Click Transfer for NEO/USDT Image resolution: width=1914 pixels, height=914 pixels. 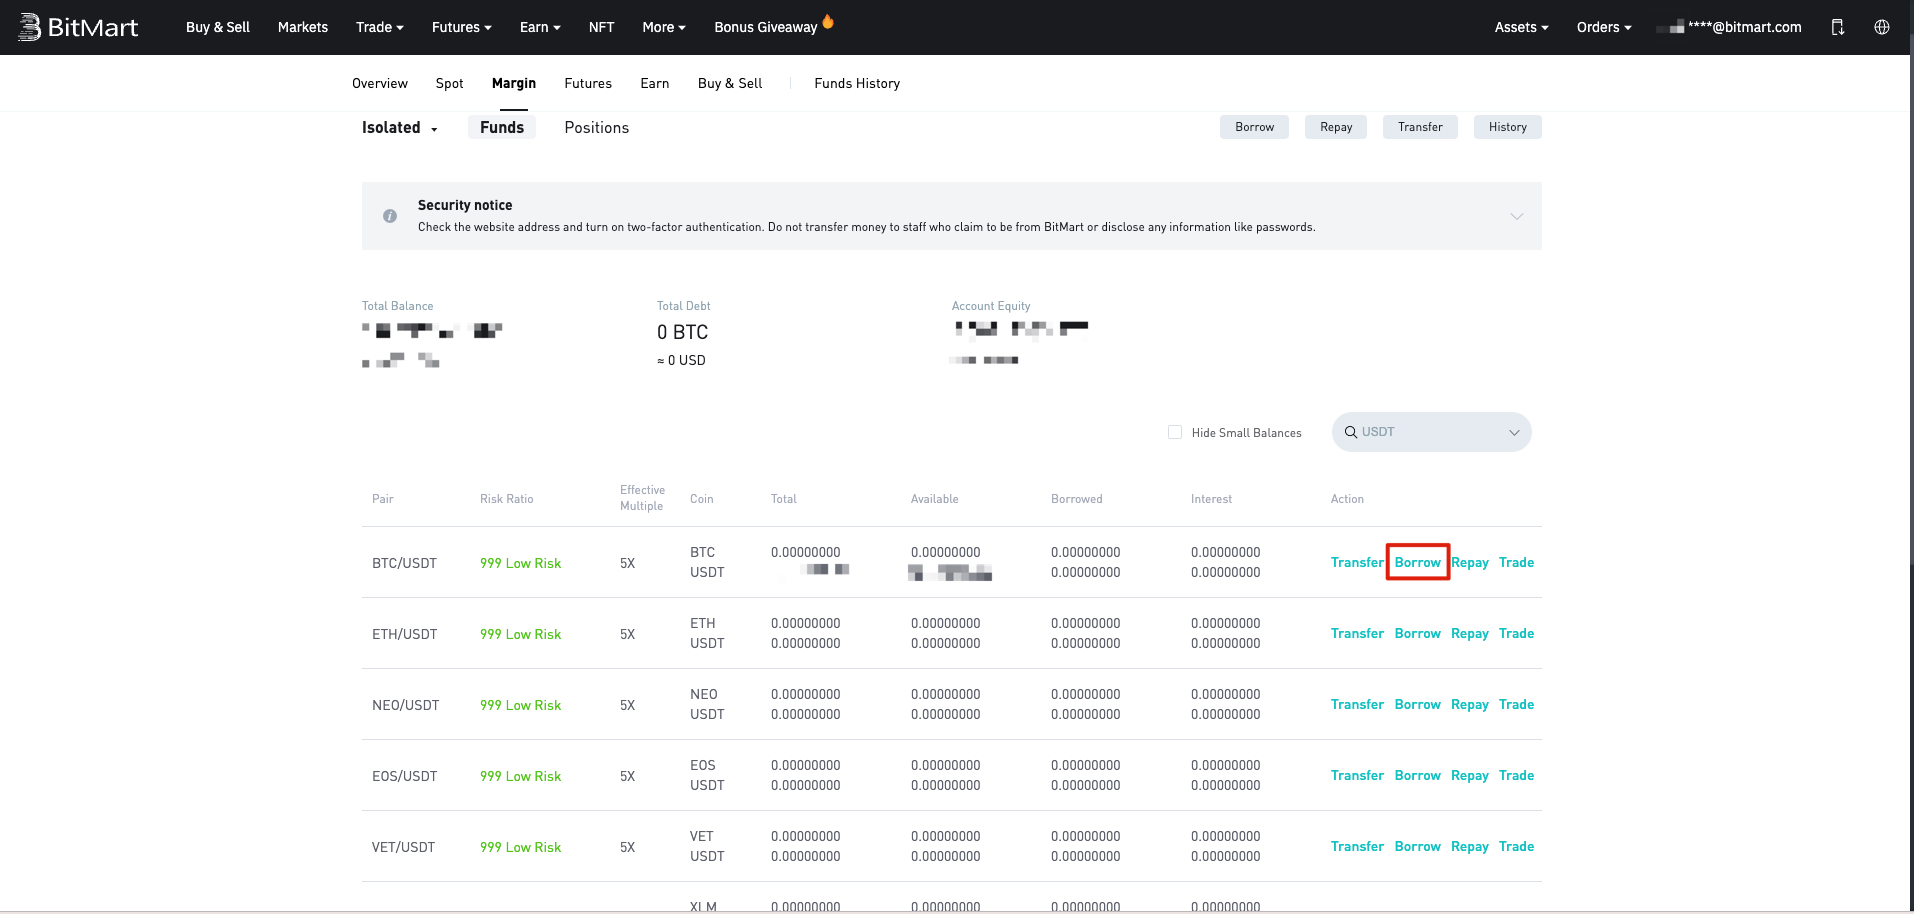tap(1357, 704)
